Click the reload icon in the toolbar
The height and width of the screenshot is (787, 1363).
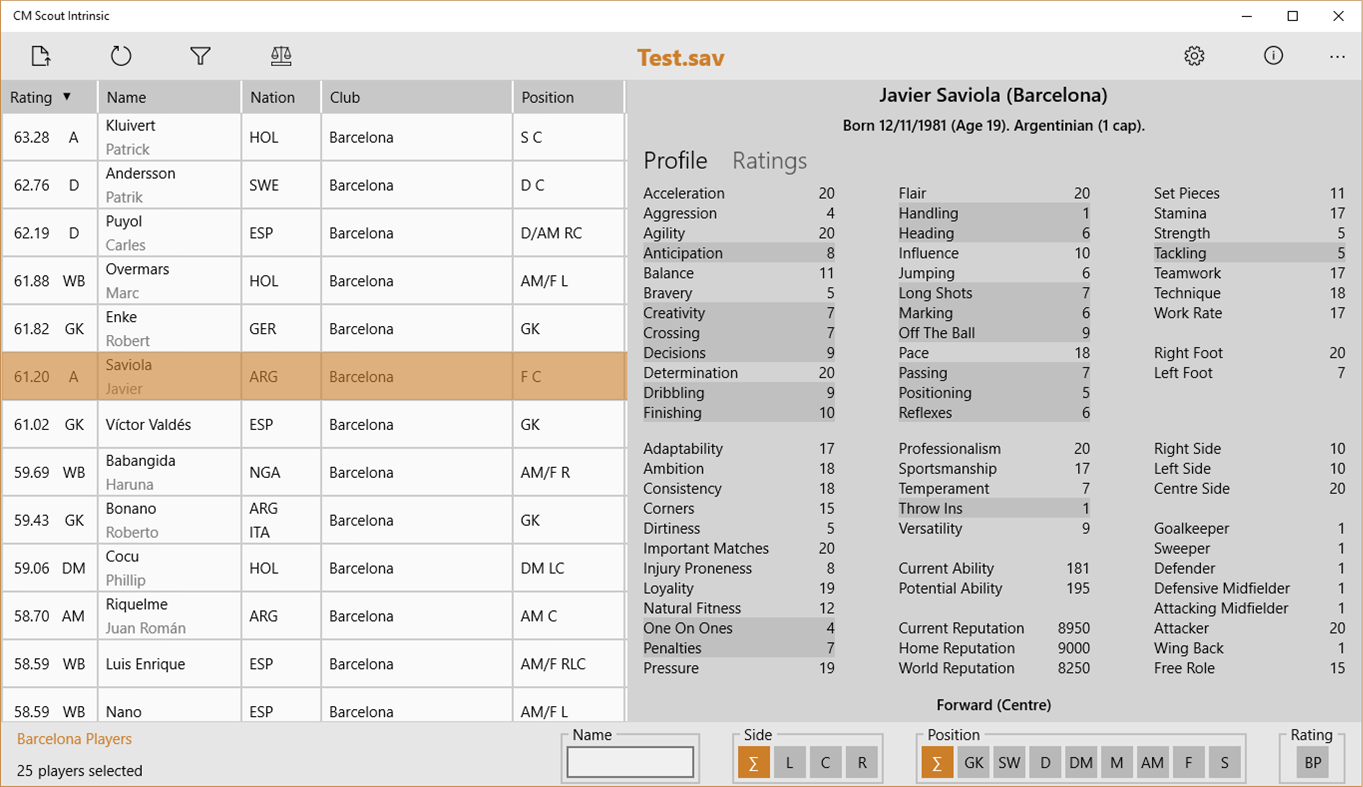pos(120,56)
